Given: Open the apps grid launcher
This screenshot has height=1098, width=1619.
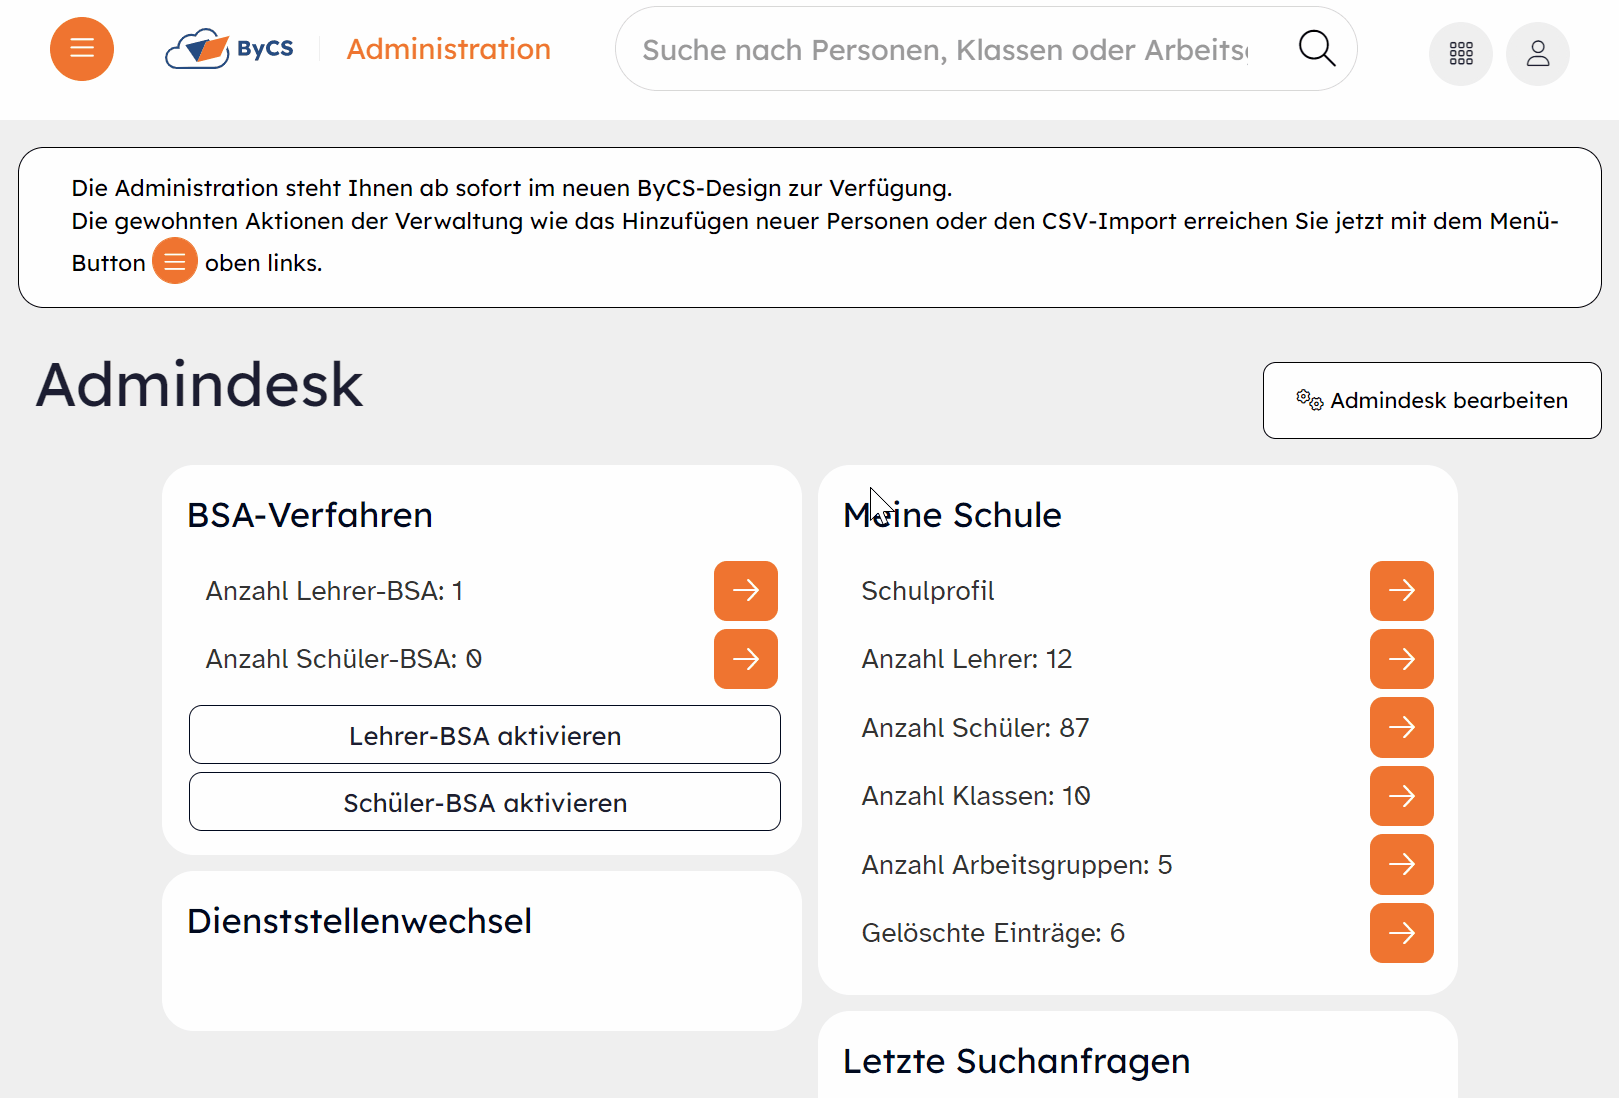Looking at the screenshot, I should 1460,53.
